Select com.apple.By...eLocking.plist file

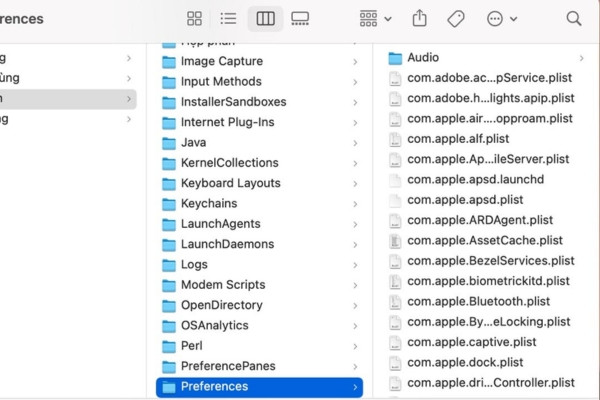click(486, 322)
